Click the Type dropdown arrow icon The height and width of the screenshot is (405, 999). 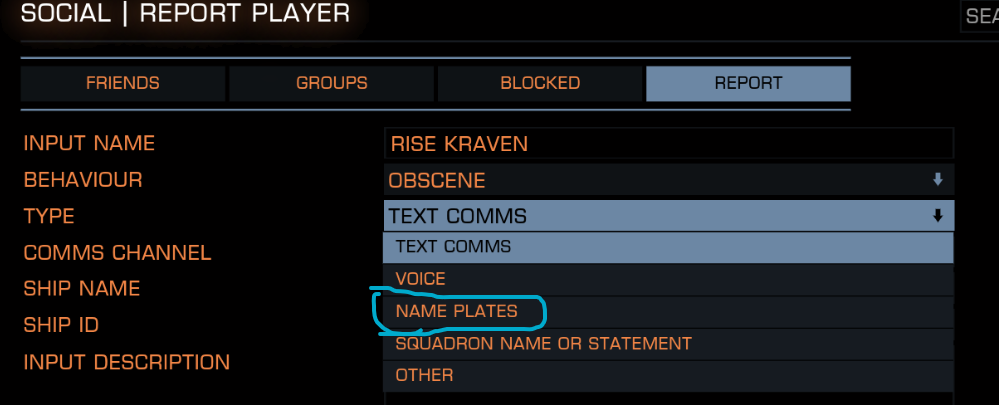coord(937,216)
